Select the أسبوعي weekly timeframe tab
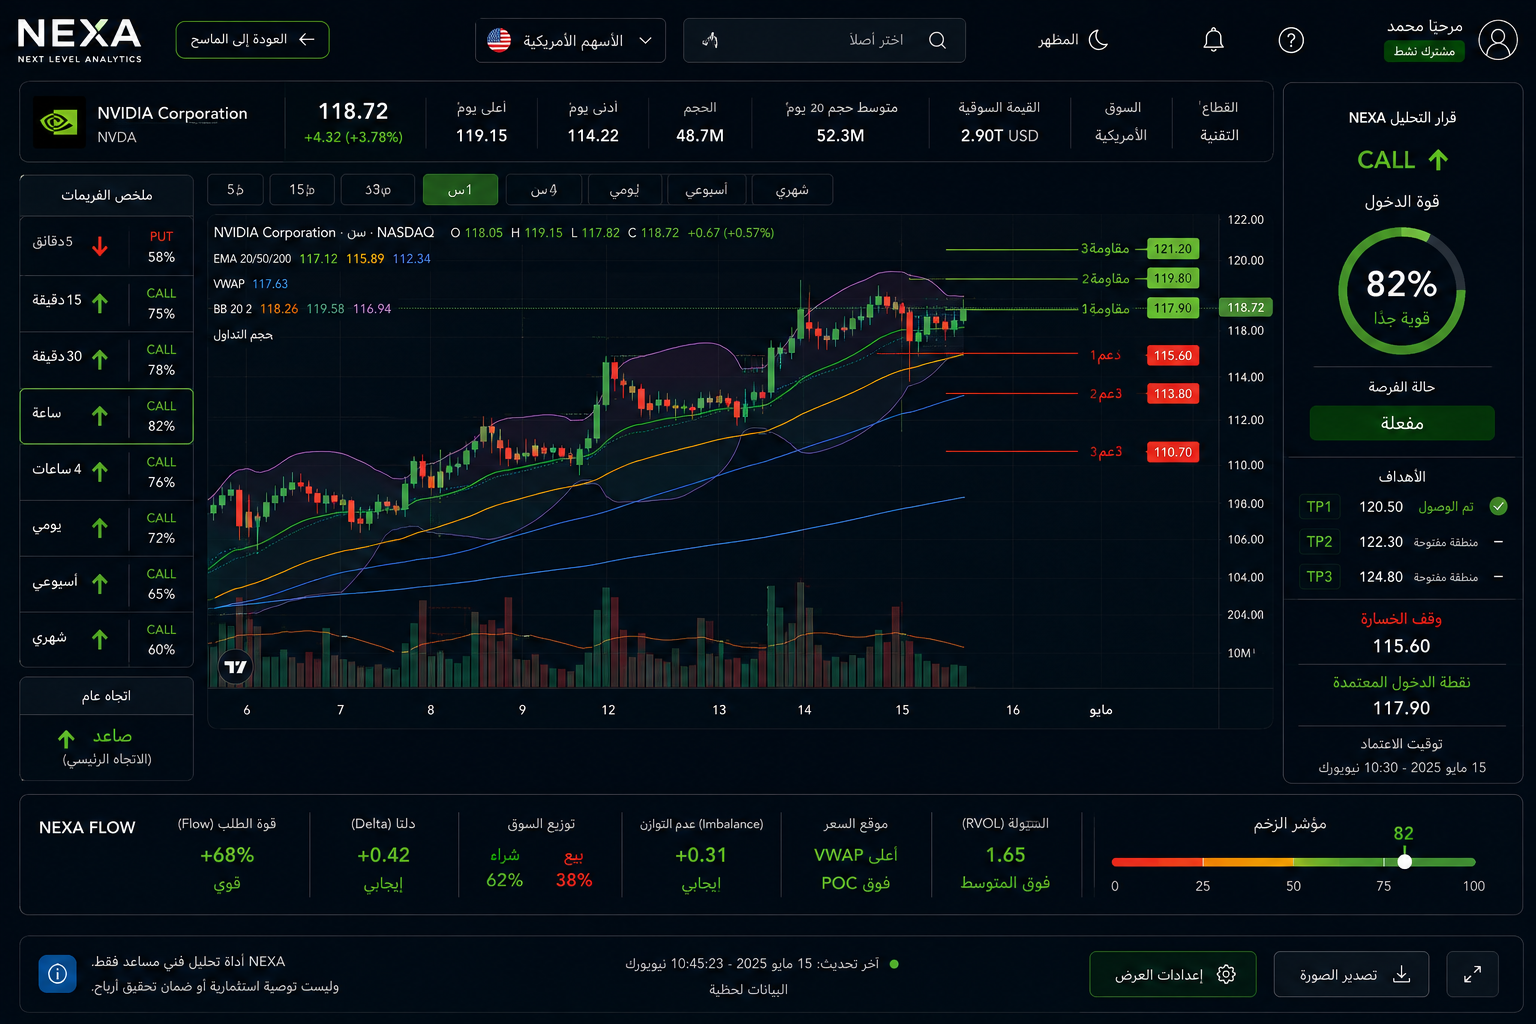This screenshot has height=1024, width=1536. pyautogui.click(x=706, y=189)
